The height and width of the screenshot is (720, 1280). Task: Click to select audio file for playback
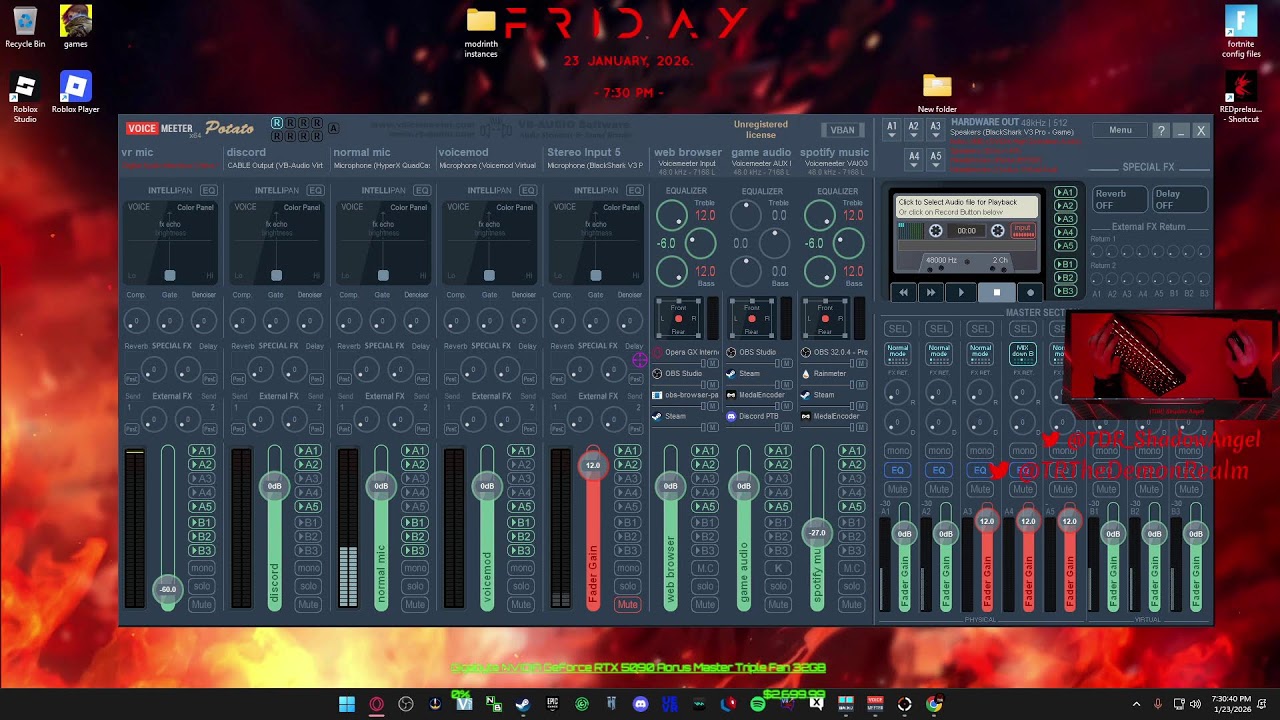966,207
